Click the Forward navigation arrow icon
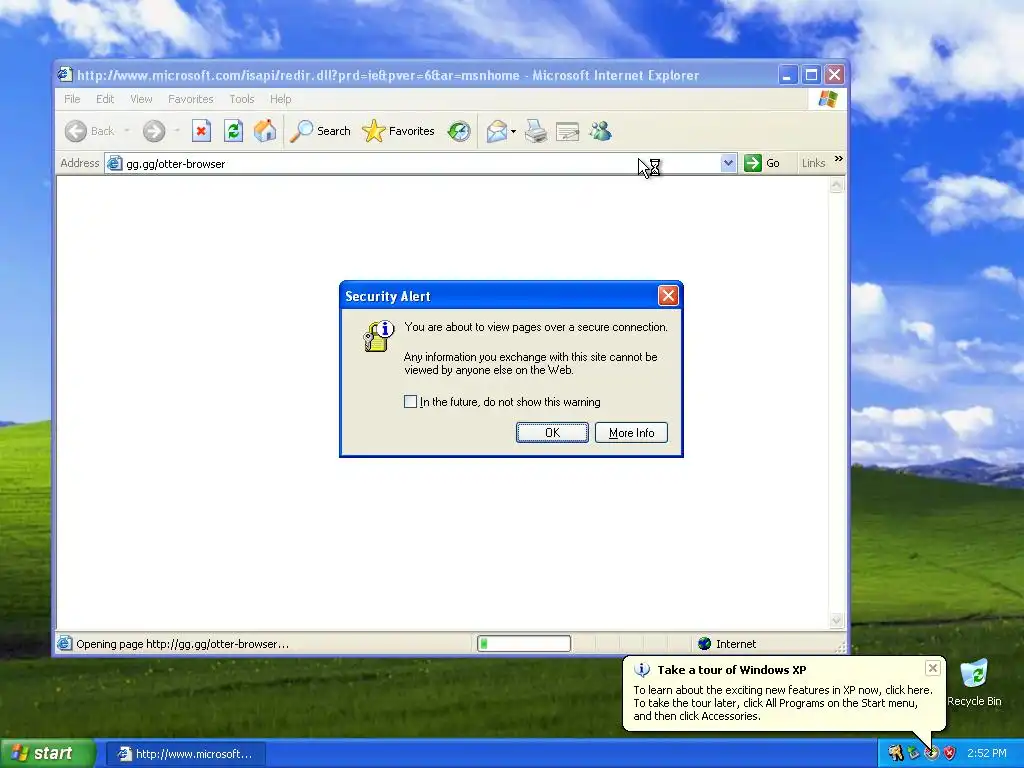Viewport: 1024px width, 768px height. pyautogui.click(x=154, y=131)
